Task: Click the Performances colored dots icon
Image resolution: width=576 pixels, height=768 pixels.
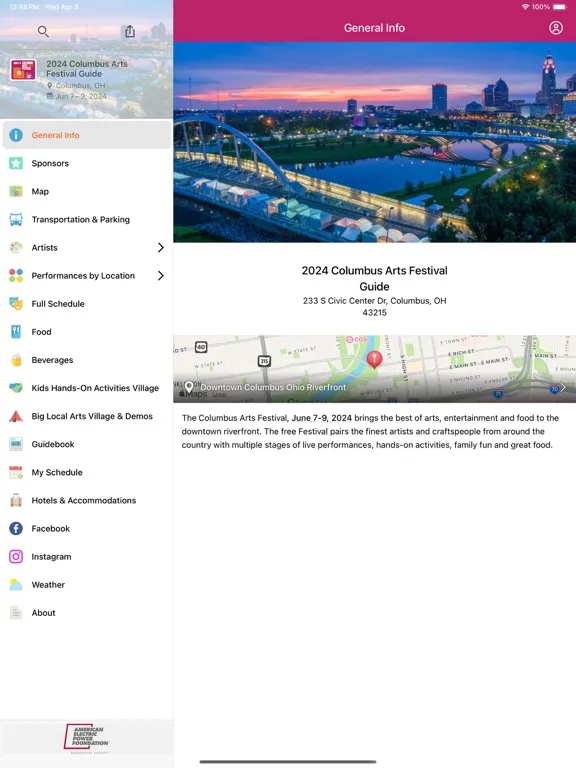Action: (x=16, y=275)
